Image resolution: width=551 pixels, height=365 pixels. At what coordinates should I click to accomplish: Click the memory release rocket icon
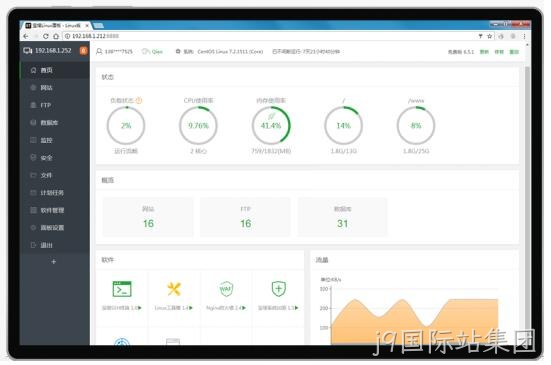click(x=271, y=116)
